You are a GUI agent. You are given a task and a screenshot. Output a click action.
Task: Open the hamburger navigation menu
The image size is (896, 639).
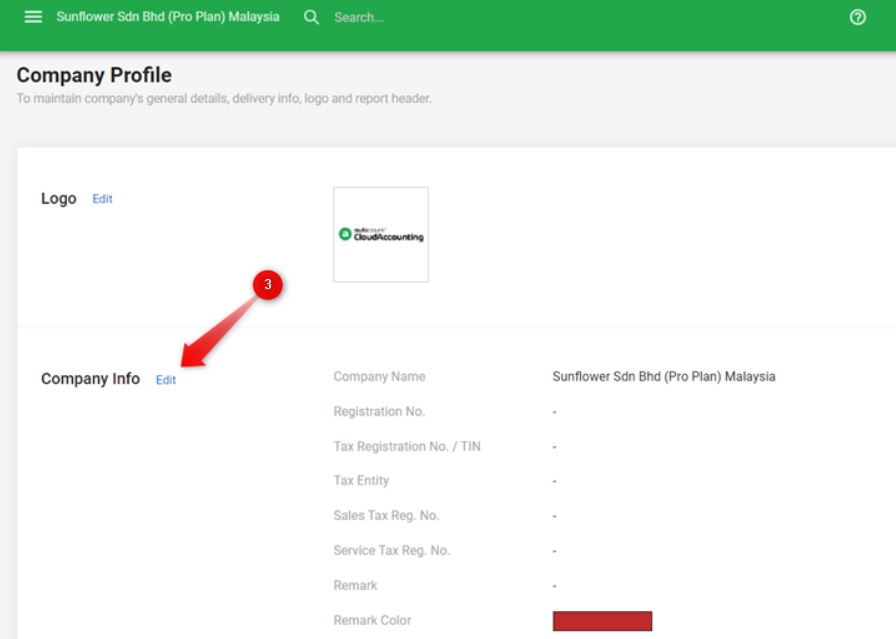[33, 17]
